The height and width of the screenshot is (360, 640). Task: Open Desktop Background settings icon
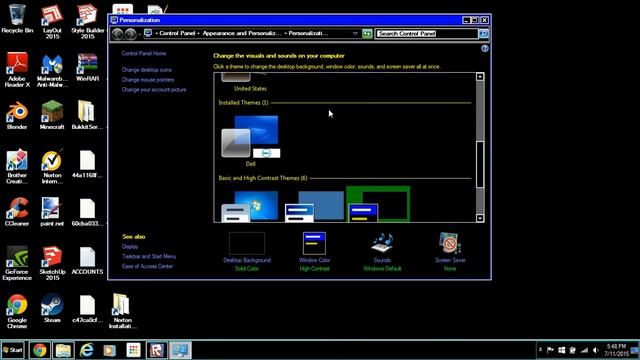click(247, 244)
